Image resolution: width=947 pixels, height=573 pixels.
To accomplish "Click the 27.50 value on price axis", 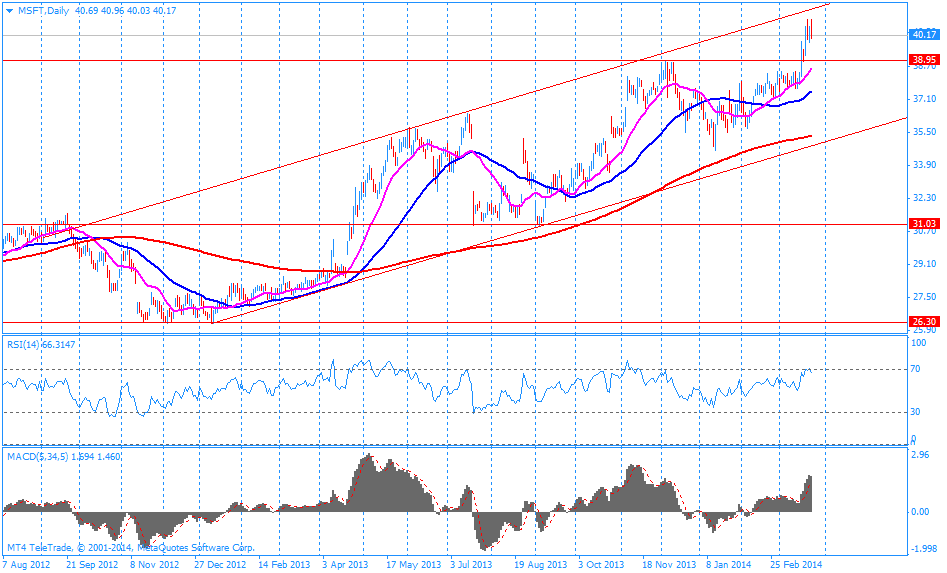I will coord(925,297).
